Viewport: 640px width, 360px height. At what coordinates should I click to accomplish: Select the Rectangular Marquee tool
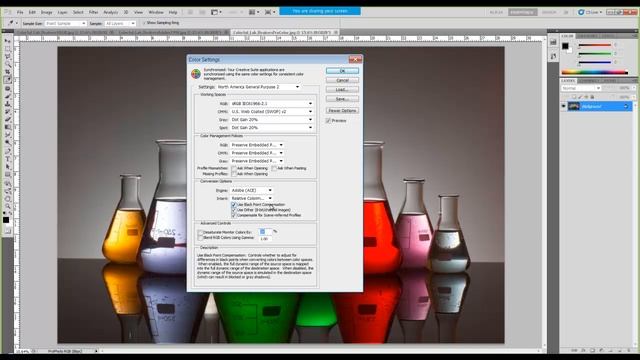coord(7,49)
